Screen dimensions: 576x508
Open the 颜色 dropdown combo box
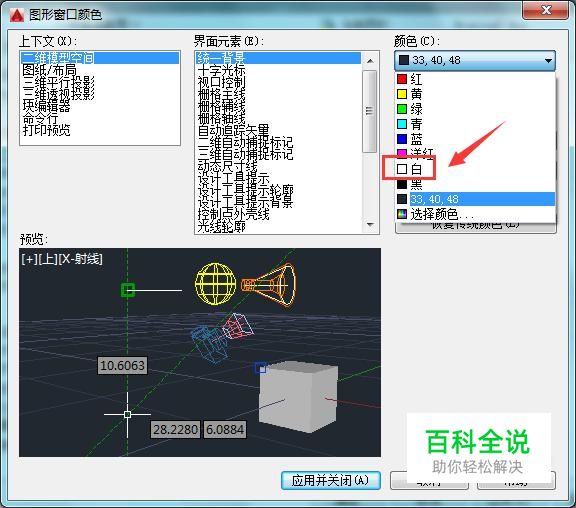click(x=475, y=60)
